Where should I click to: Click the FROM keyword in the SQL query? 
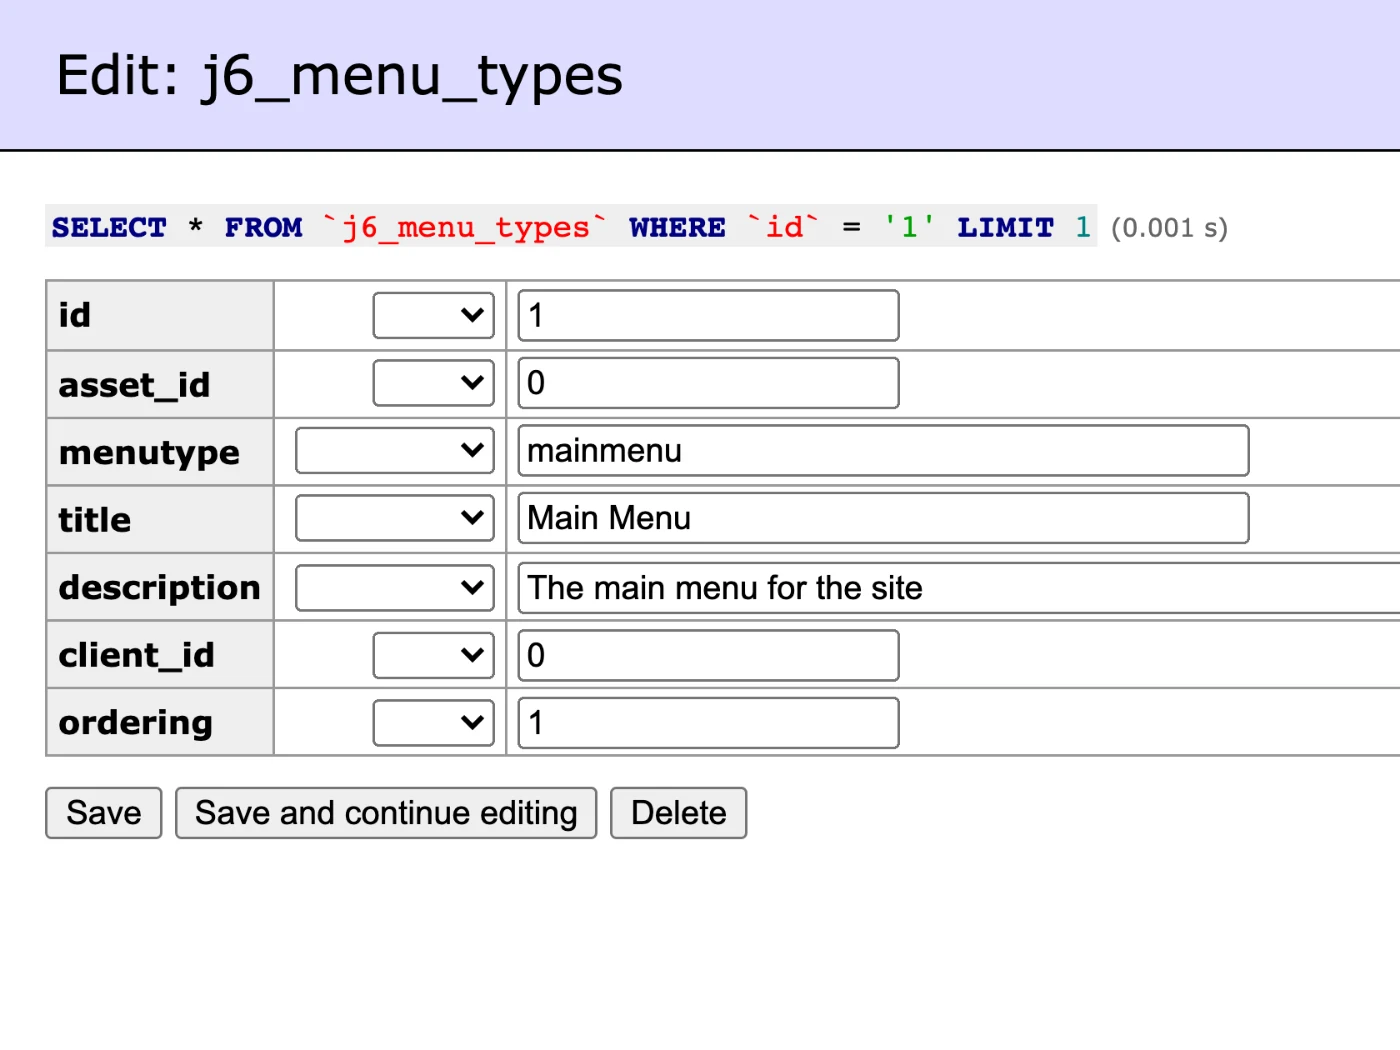click(263, 228)
